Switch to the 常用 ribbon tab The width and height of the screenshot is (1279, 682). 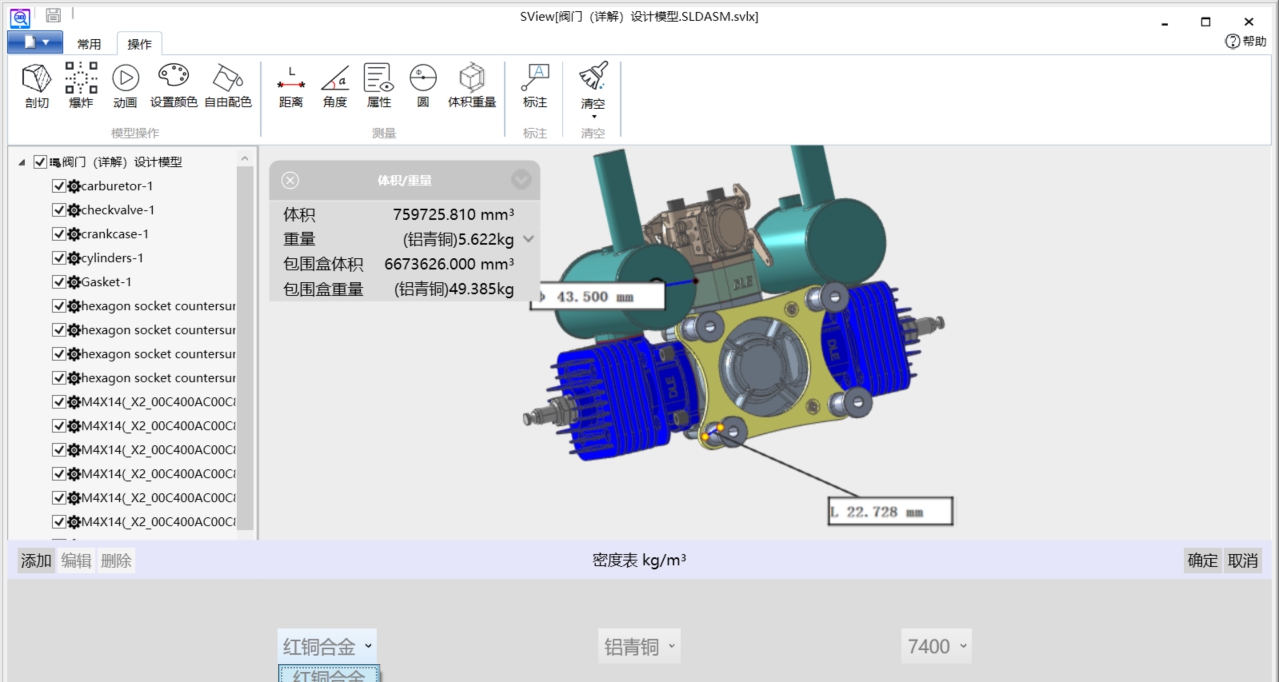pos(88,43)
